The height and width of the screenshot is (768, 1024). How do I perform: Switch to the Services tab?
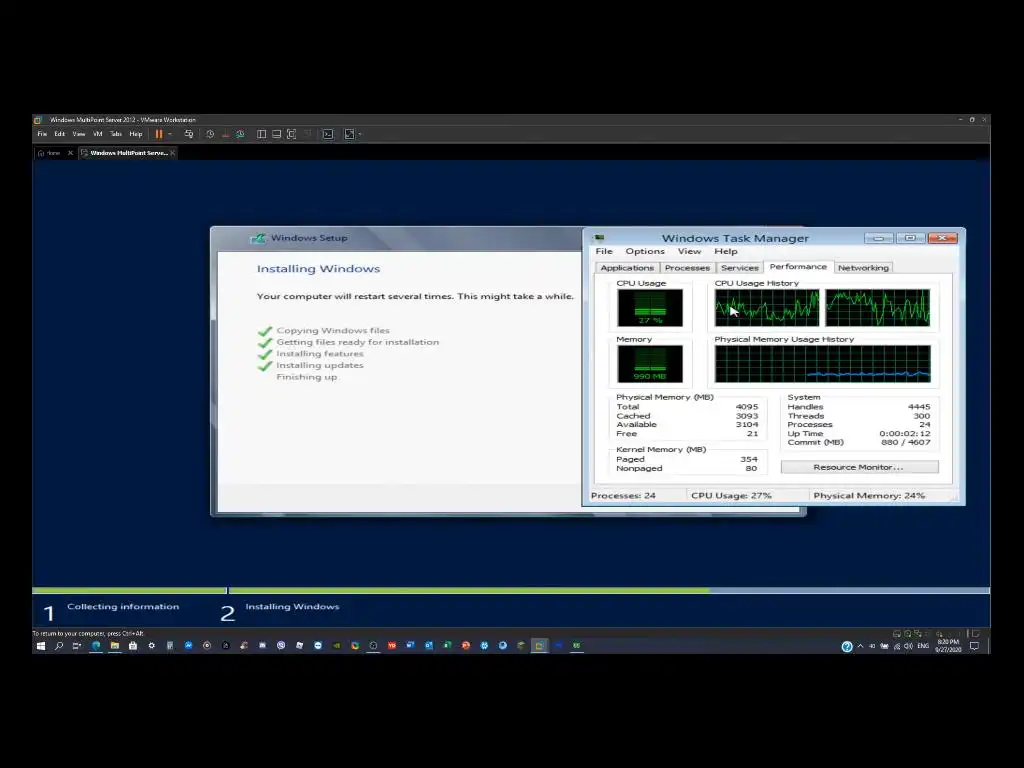click(740, 268)
